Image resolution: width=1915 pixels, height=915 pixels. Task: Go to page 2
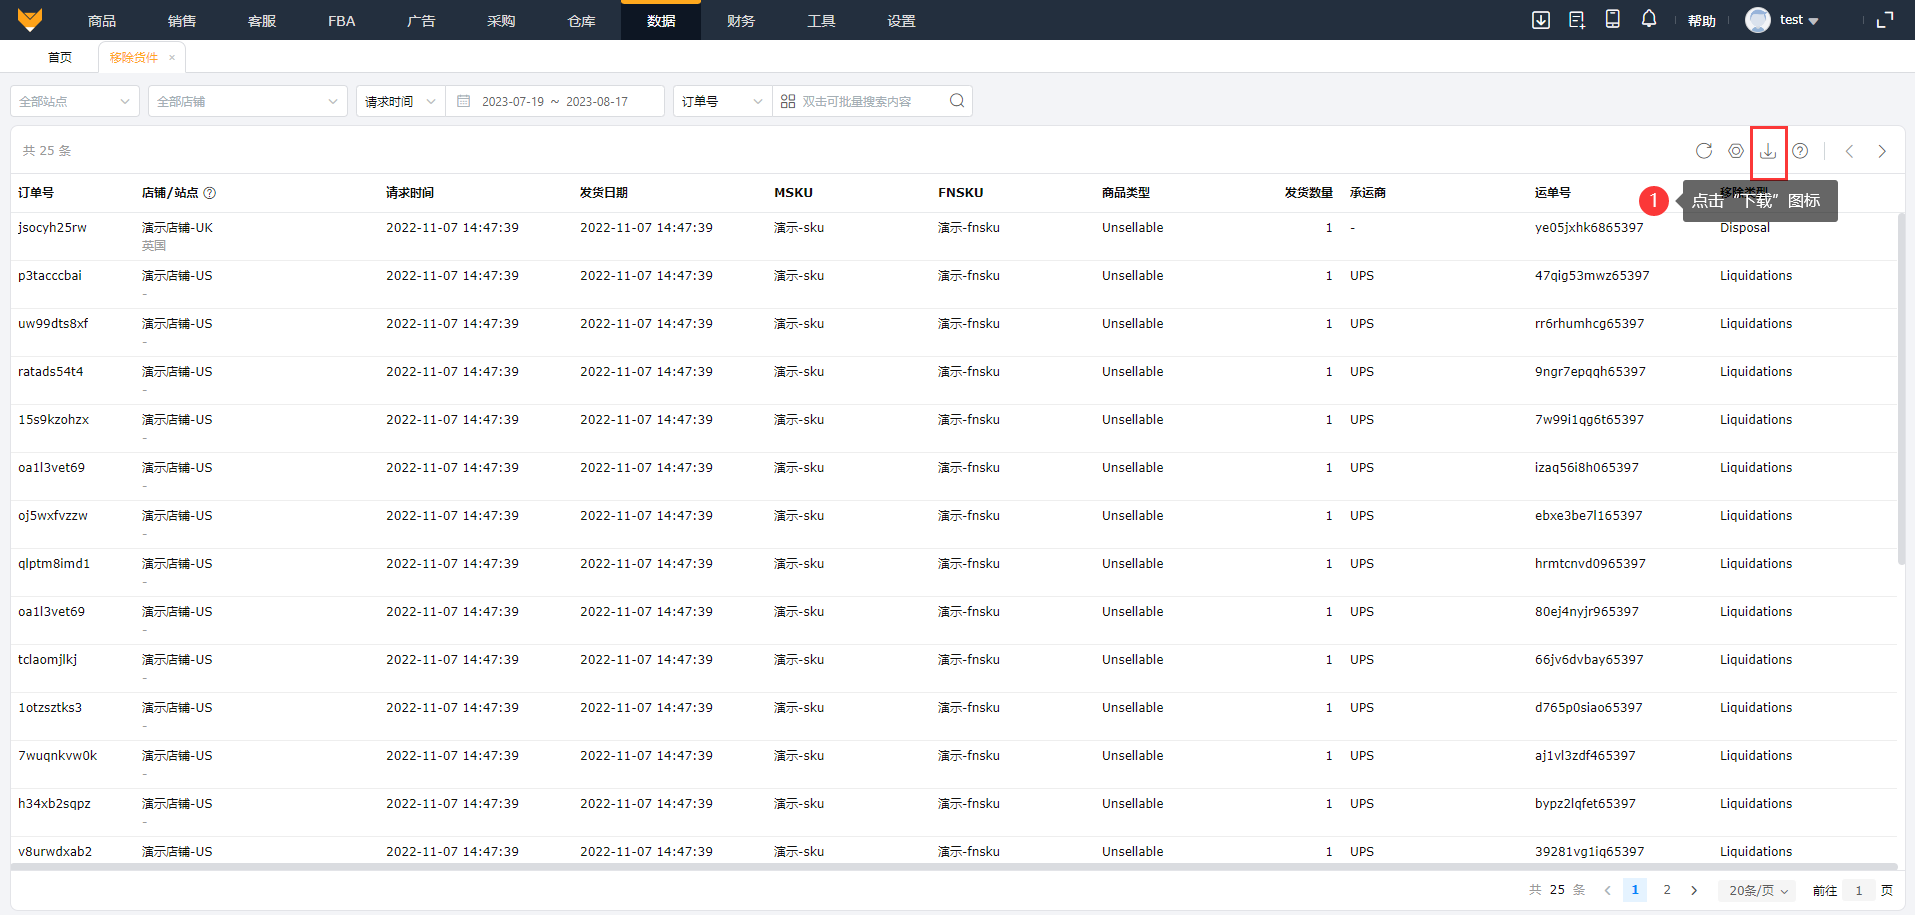tap(1667, 890)
